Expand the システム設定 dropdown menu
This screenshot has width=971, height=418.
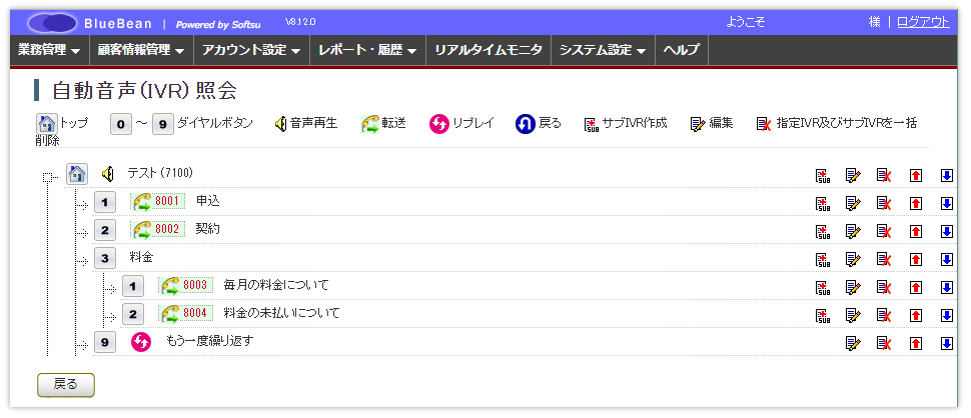[601, 50]
